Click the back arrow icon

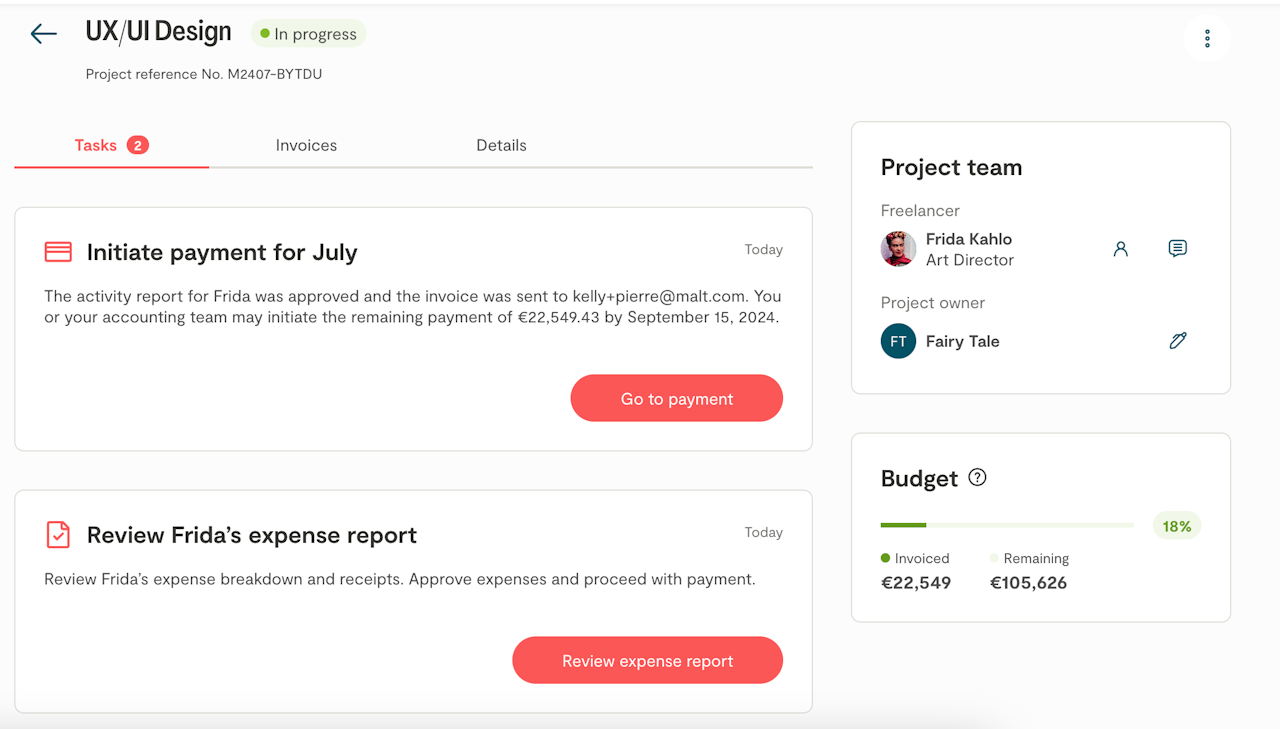(43, 34)
